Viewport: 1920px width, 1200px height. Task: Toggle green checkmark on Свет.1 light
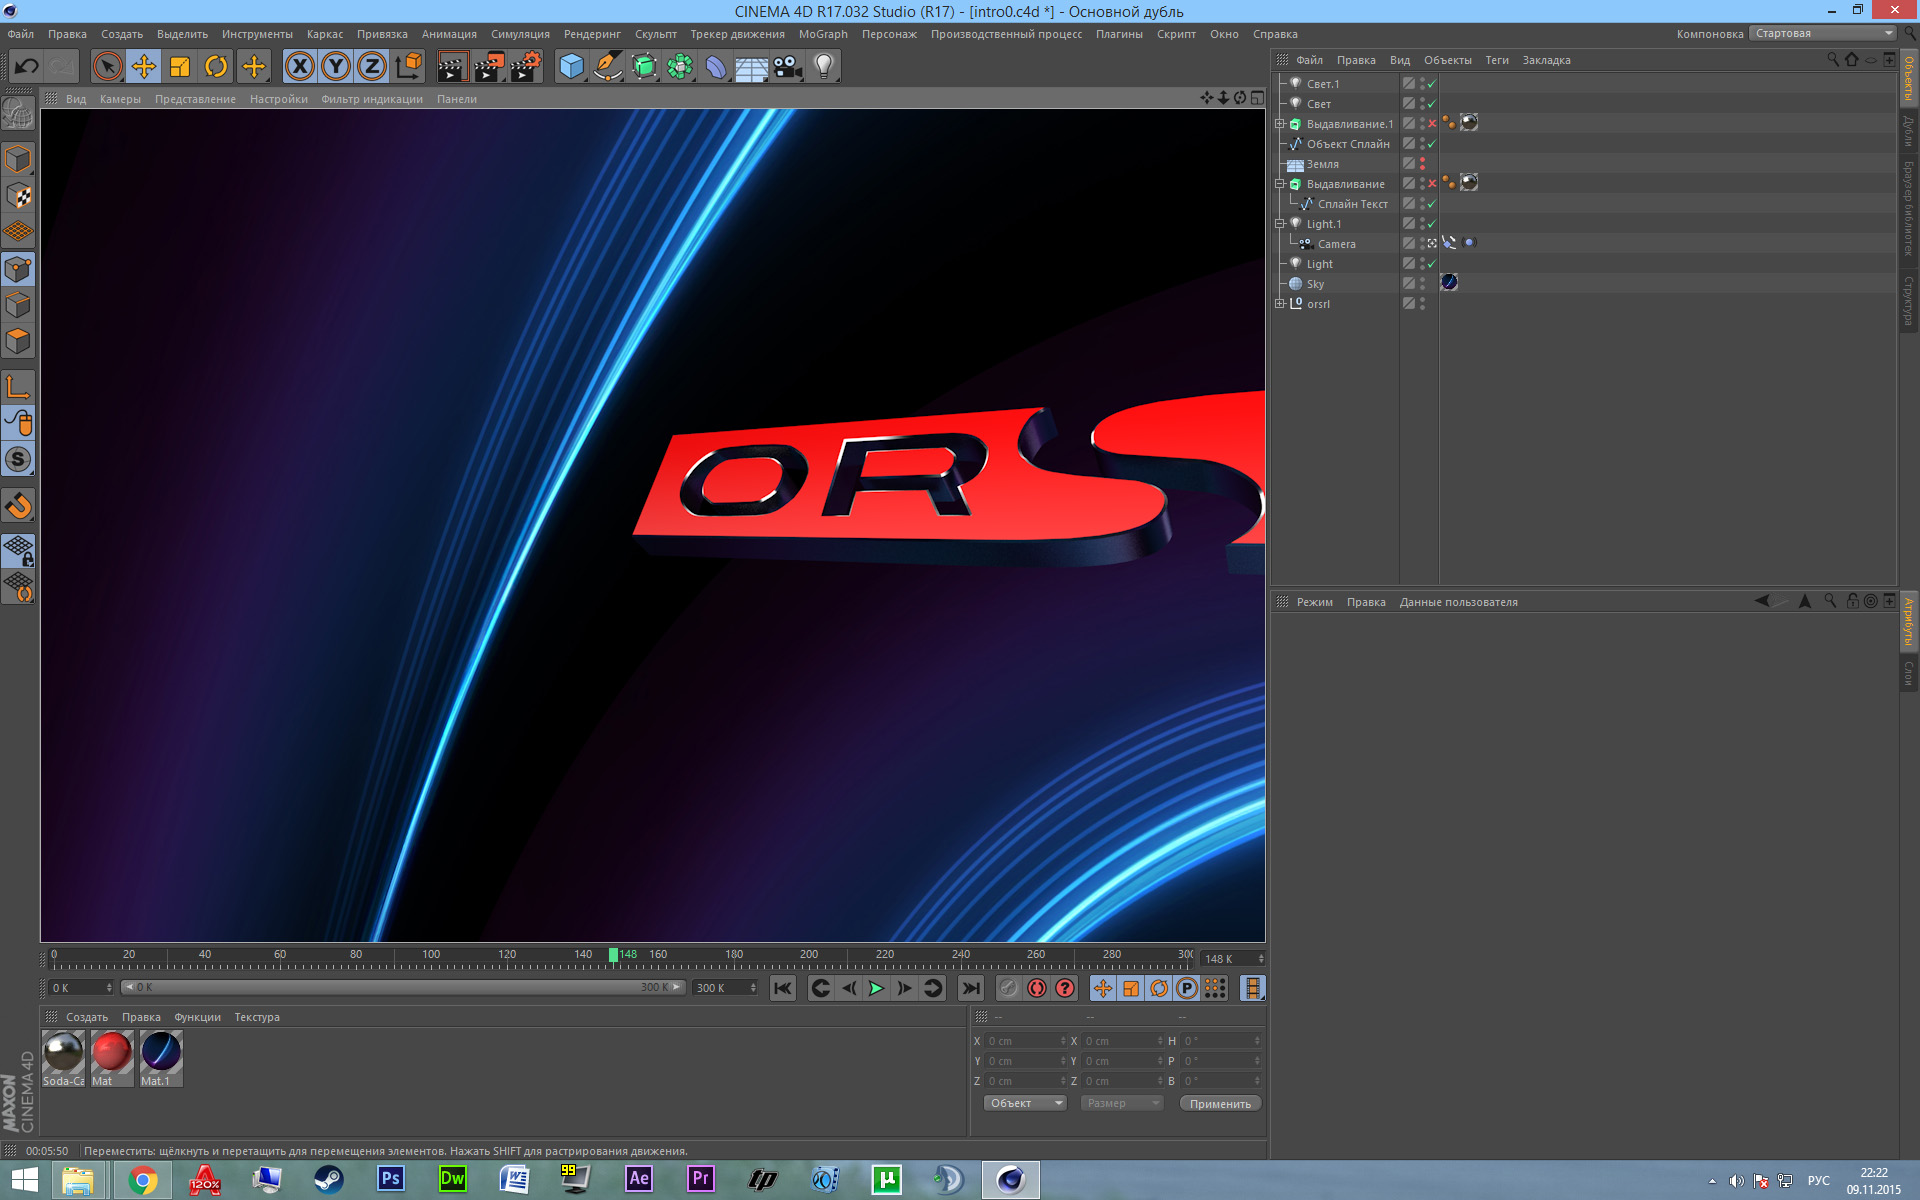(1432, 84)
